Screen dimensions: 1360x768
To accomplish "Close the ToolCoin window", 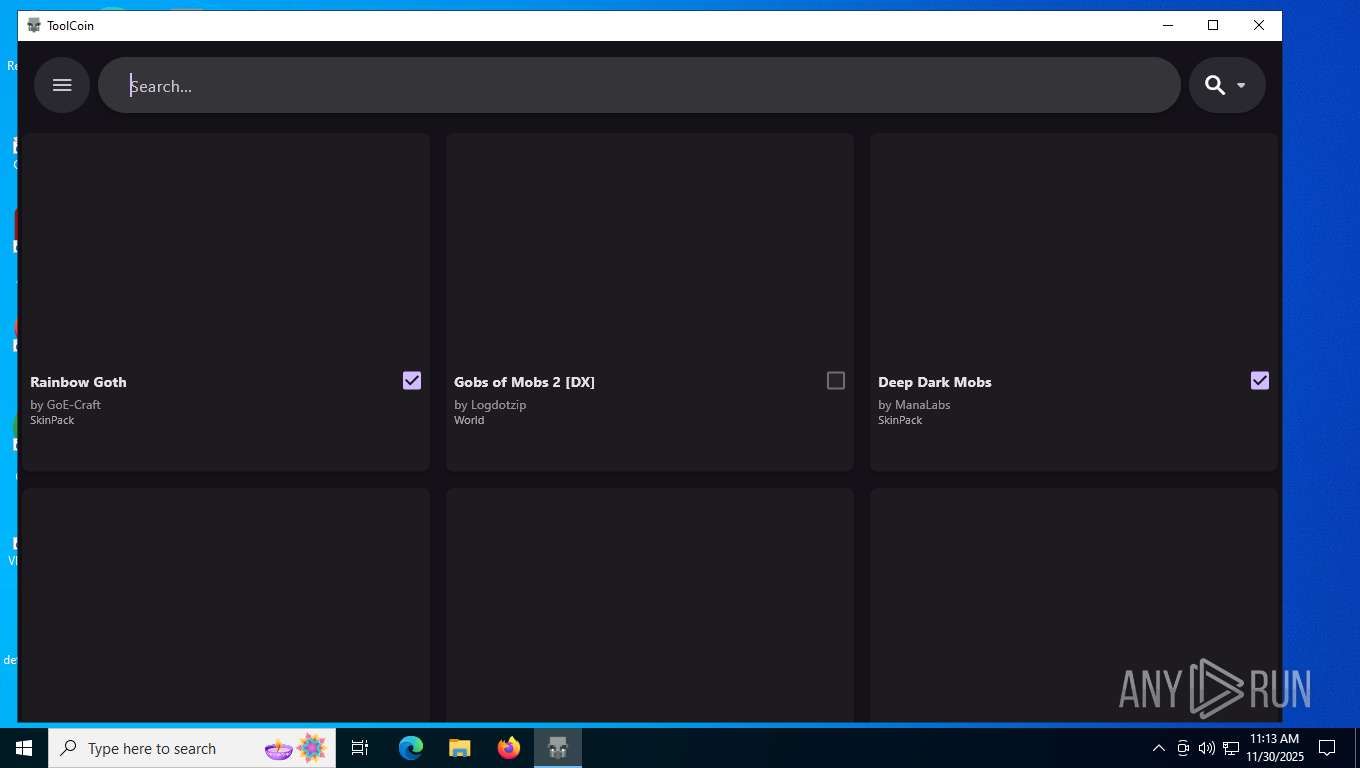I will coord(1259,25).
